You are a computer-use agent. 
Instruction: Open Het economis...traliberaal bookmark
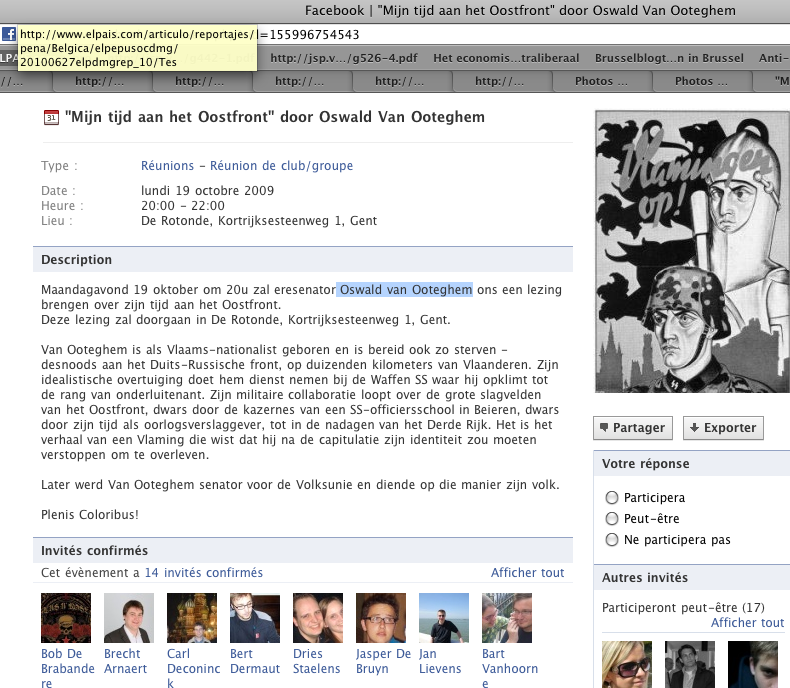[506, 58]
